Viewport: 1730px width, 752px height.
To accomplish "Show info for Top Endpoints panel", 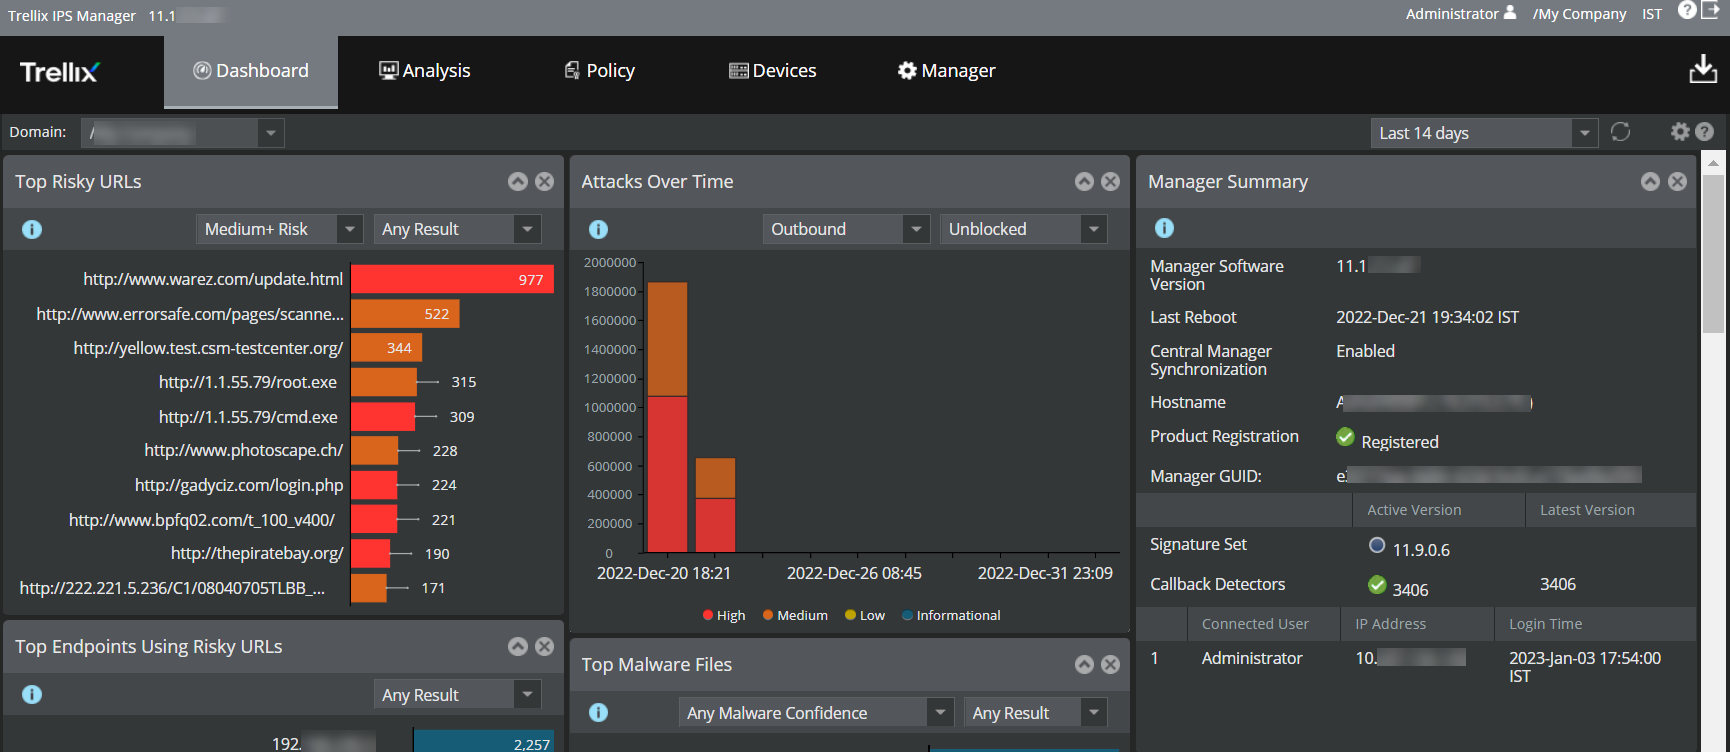I will (x=32, y=694).
